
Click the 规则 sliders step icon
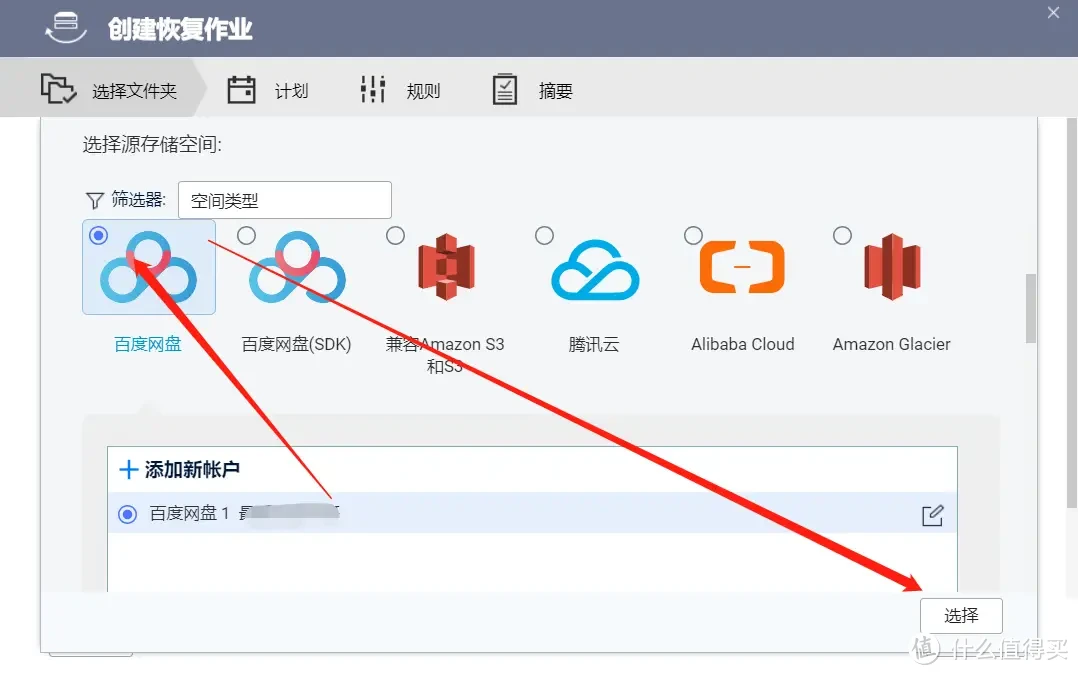point(373,89)
